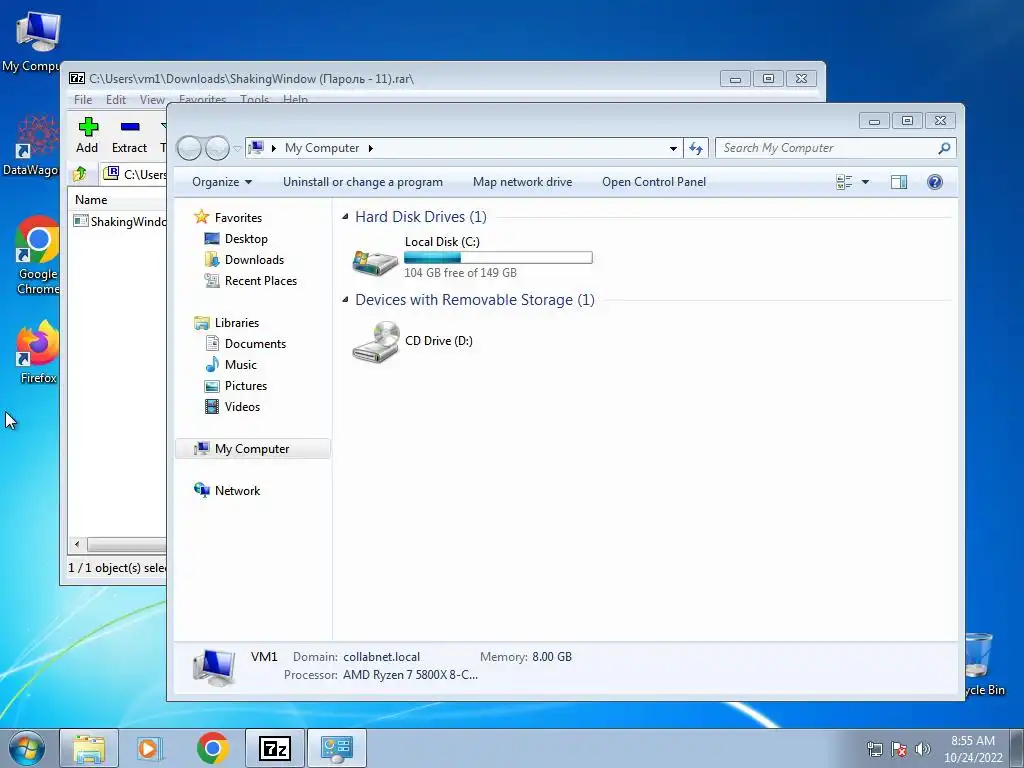Open Edit menu in 7-Zip window
1024x768 pixels.
116,99
